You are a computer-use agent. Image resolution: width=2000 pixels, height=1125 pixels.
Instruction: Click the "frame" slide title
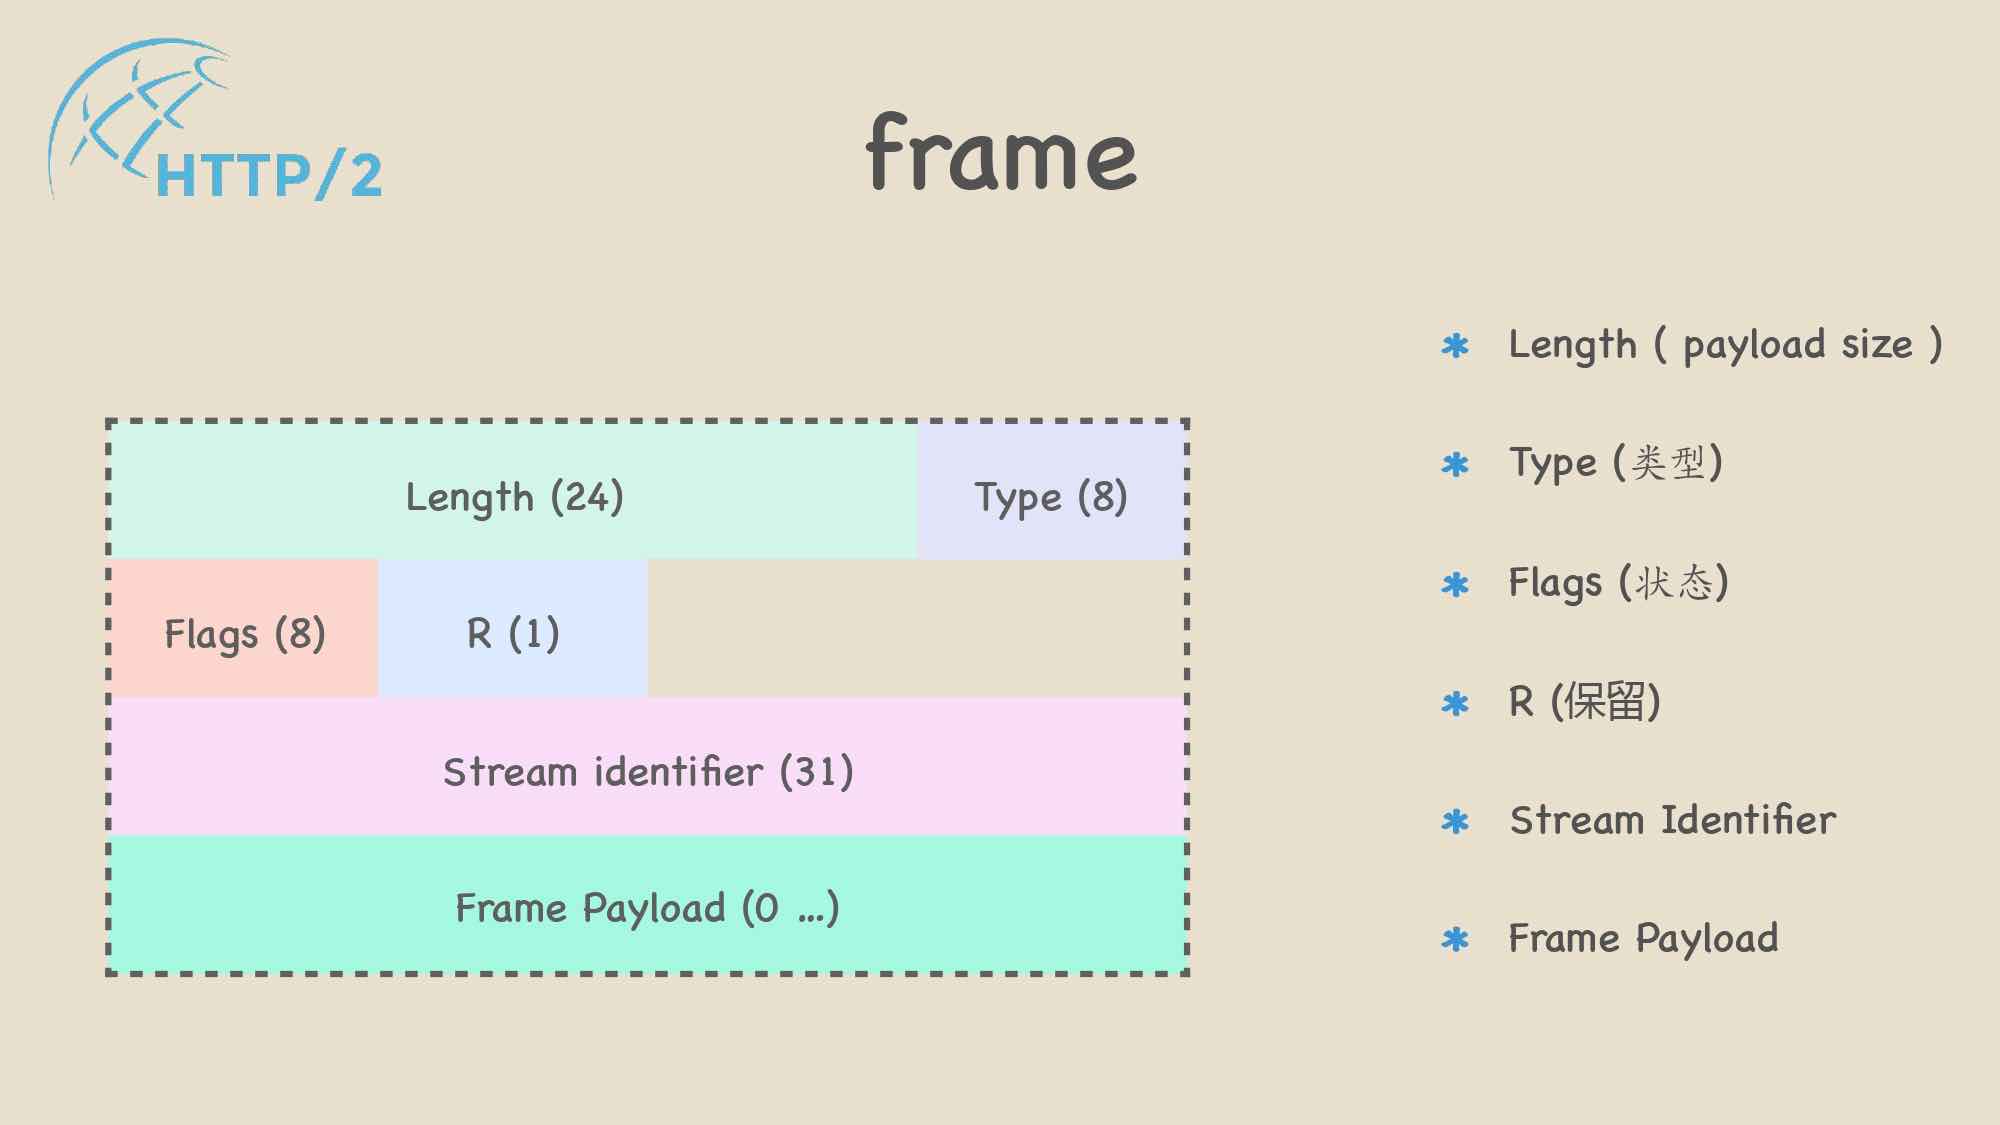click(x=1001, y=154)
